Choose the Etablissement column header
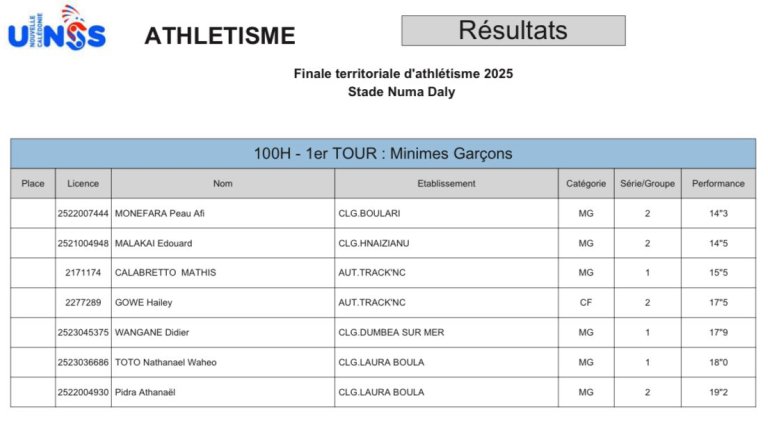This screenshot has width=768, height=428. click(x=446, y=184)
